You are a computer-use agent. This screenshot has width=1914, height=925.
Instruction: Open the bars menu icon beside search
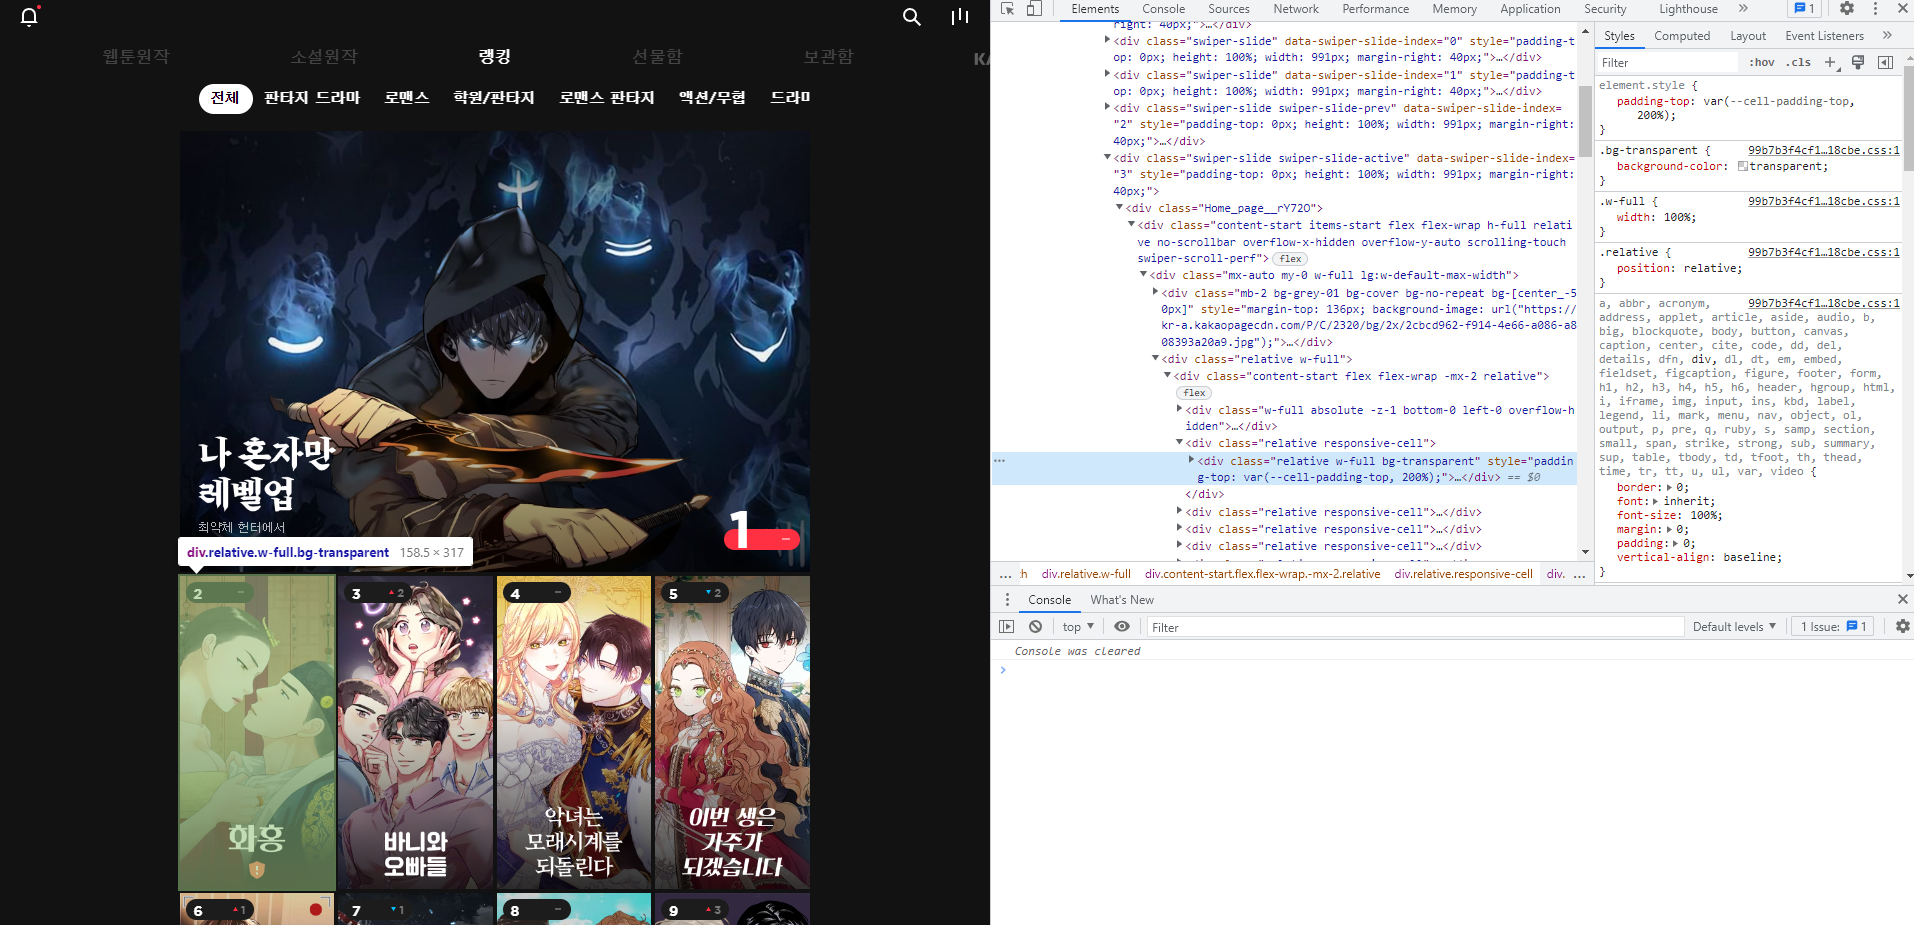(x=960, y=17)
